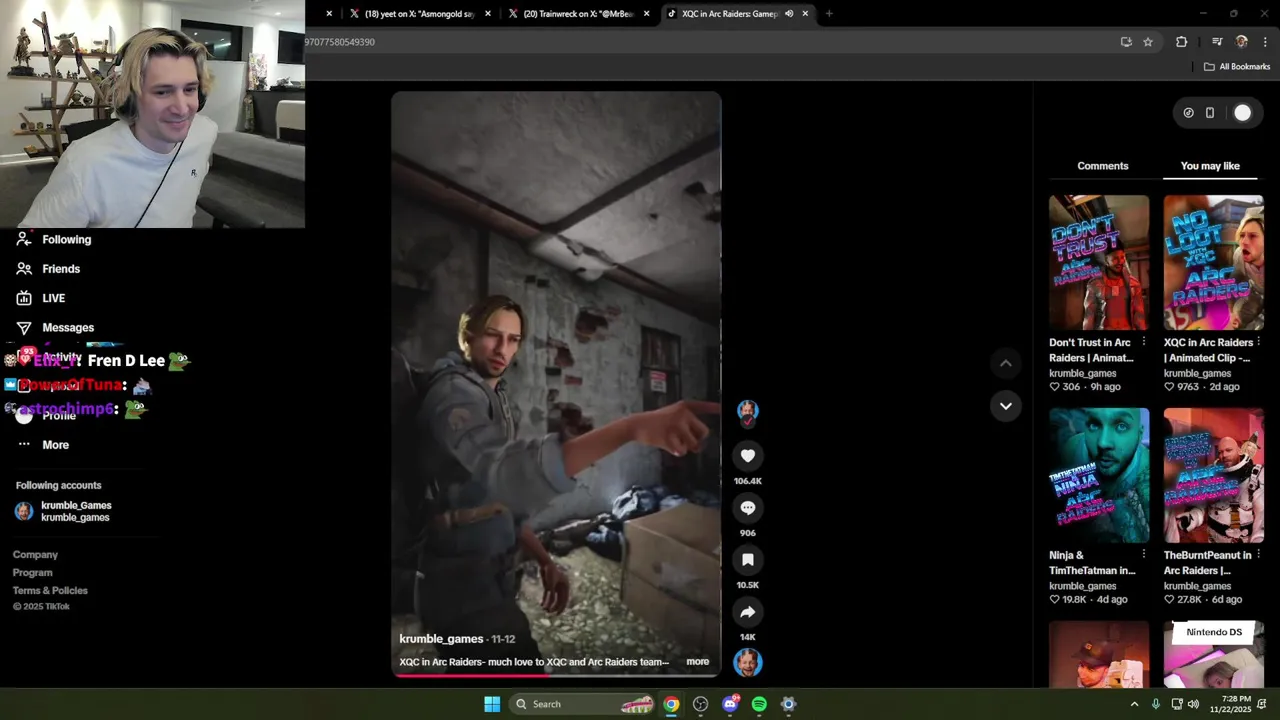Open Chrome profile avatar
Viewport: 1280px width, 720px height.
point(1242,42)
